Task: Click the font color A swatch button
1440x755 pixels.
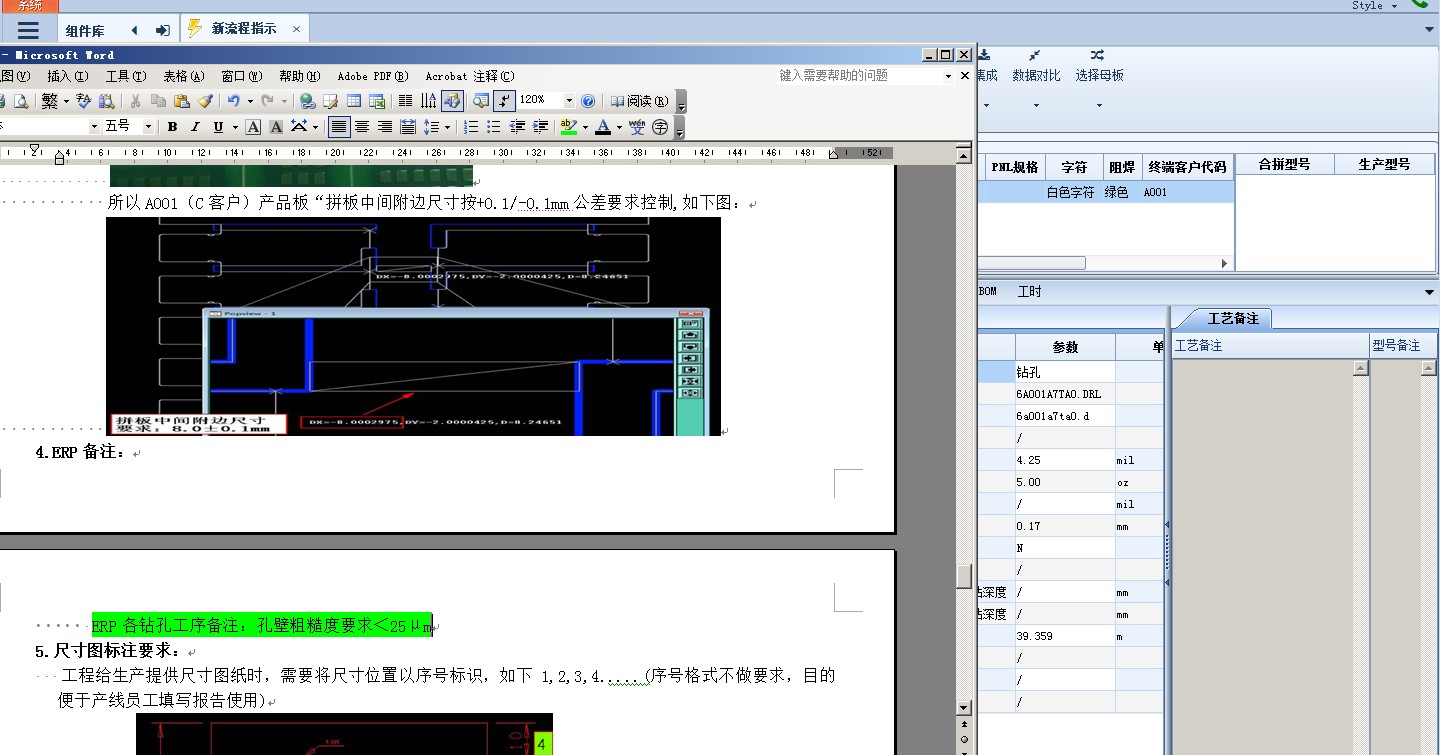Action: pos(603,127)
